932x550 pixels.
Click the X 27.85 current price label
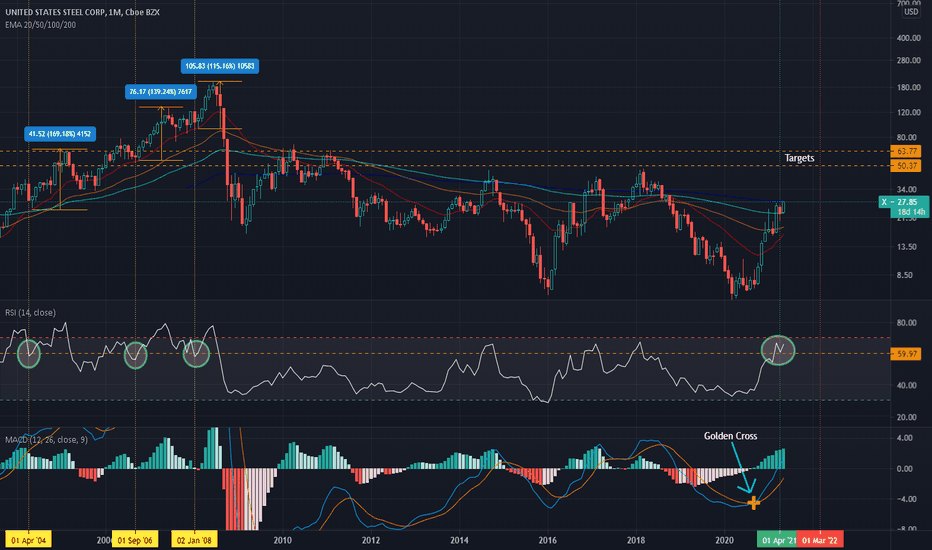pos(903,202)
